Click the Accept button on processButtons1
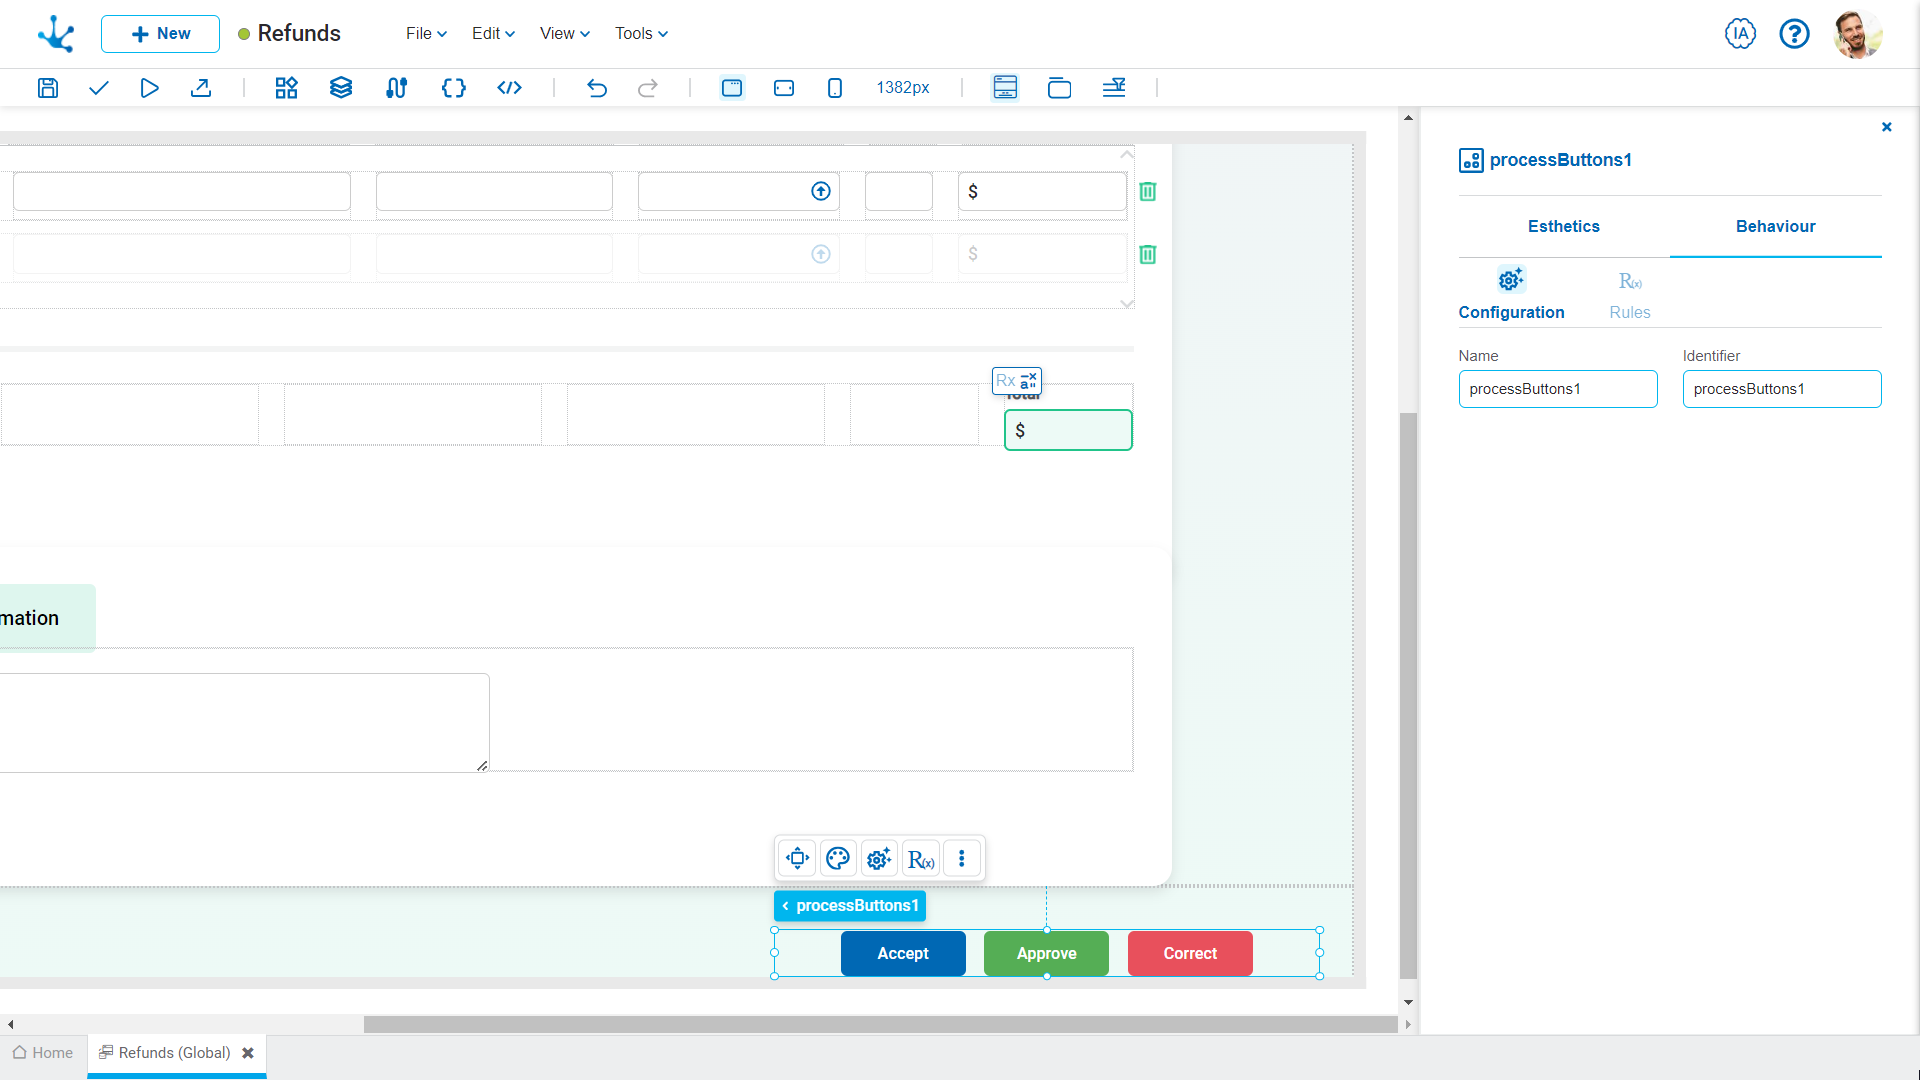1920x1080 pixels. point(902,953)
